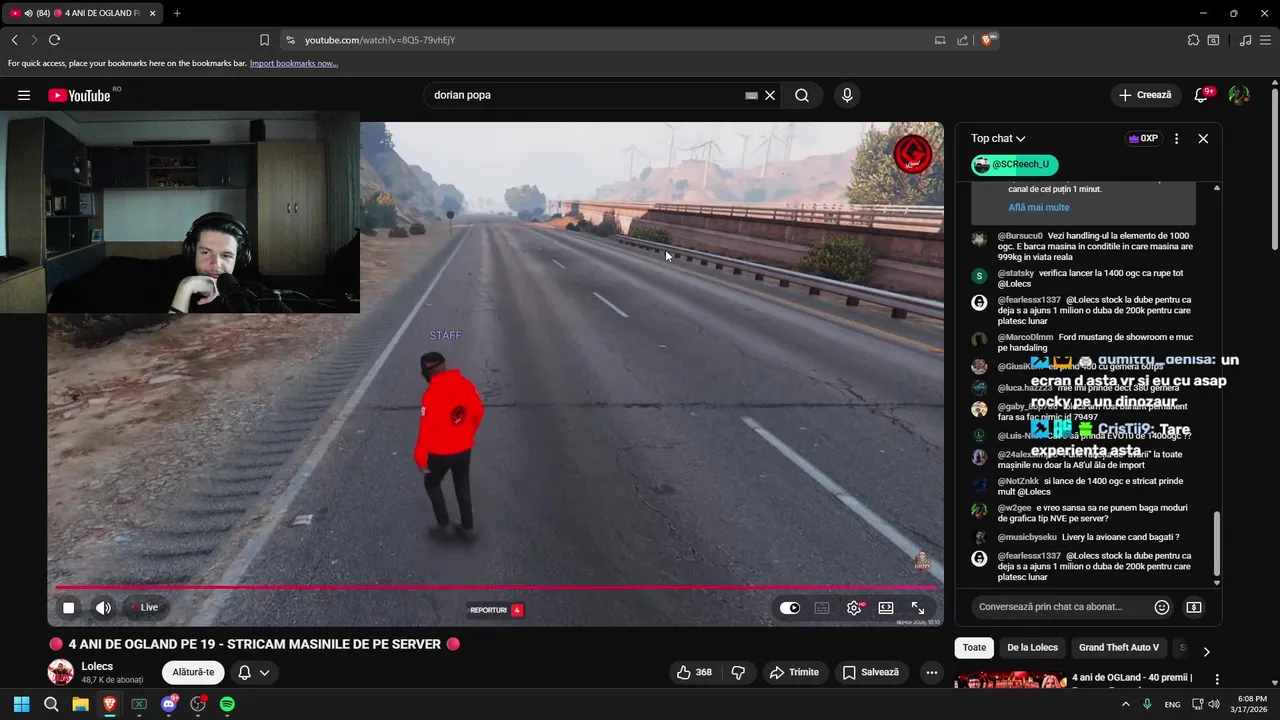
Task: Click the Creează create button
Action: point(1145,95)
